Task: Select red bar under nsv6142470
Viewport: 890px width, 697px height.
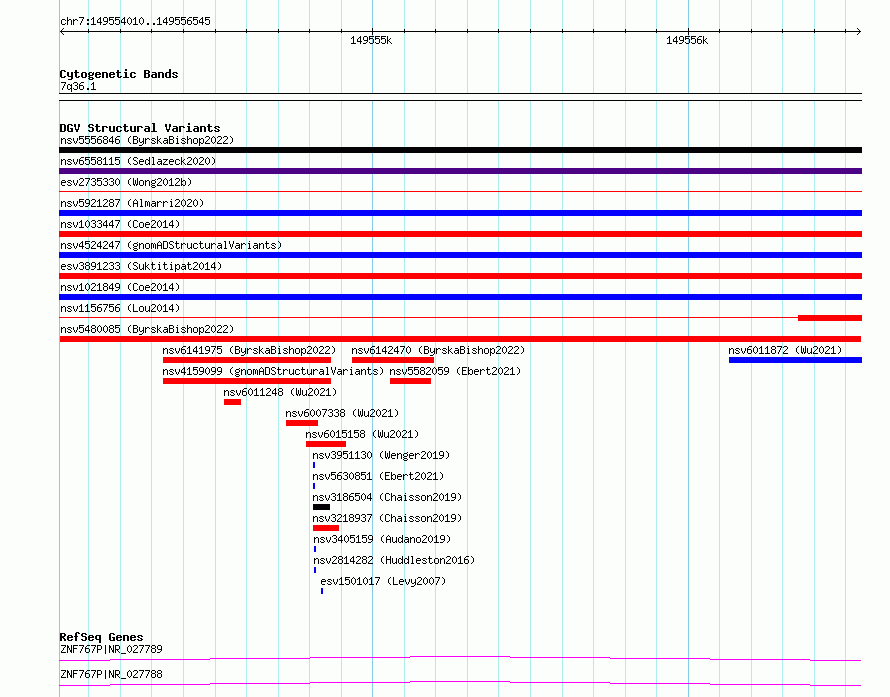Action: 393,360
